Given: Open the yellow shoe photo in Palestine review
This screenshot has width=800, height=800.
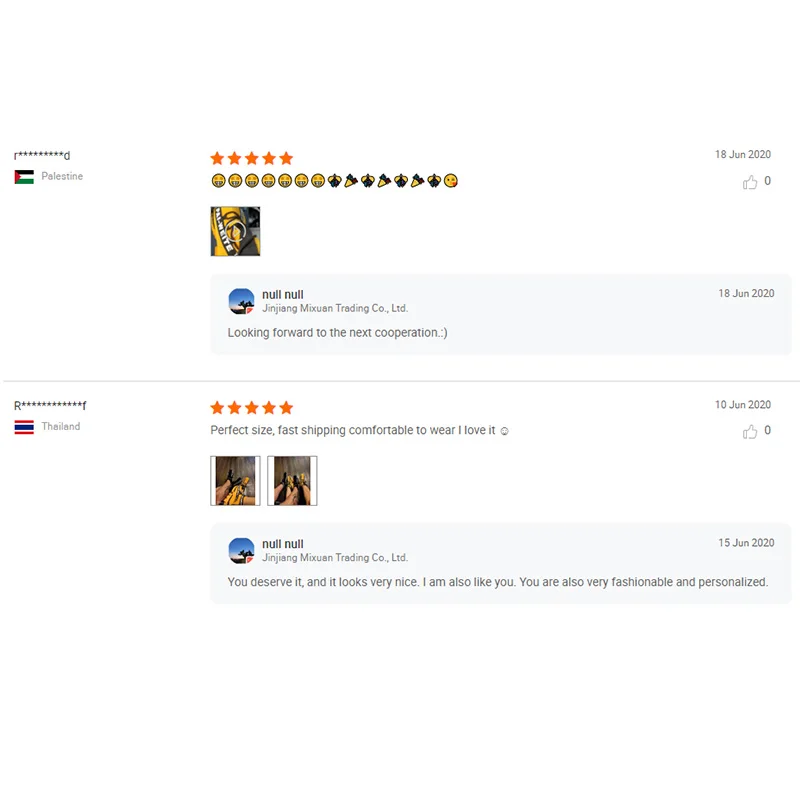Looking at the screenshot, I should [235, 231].
